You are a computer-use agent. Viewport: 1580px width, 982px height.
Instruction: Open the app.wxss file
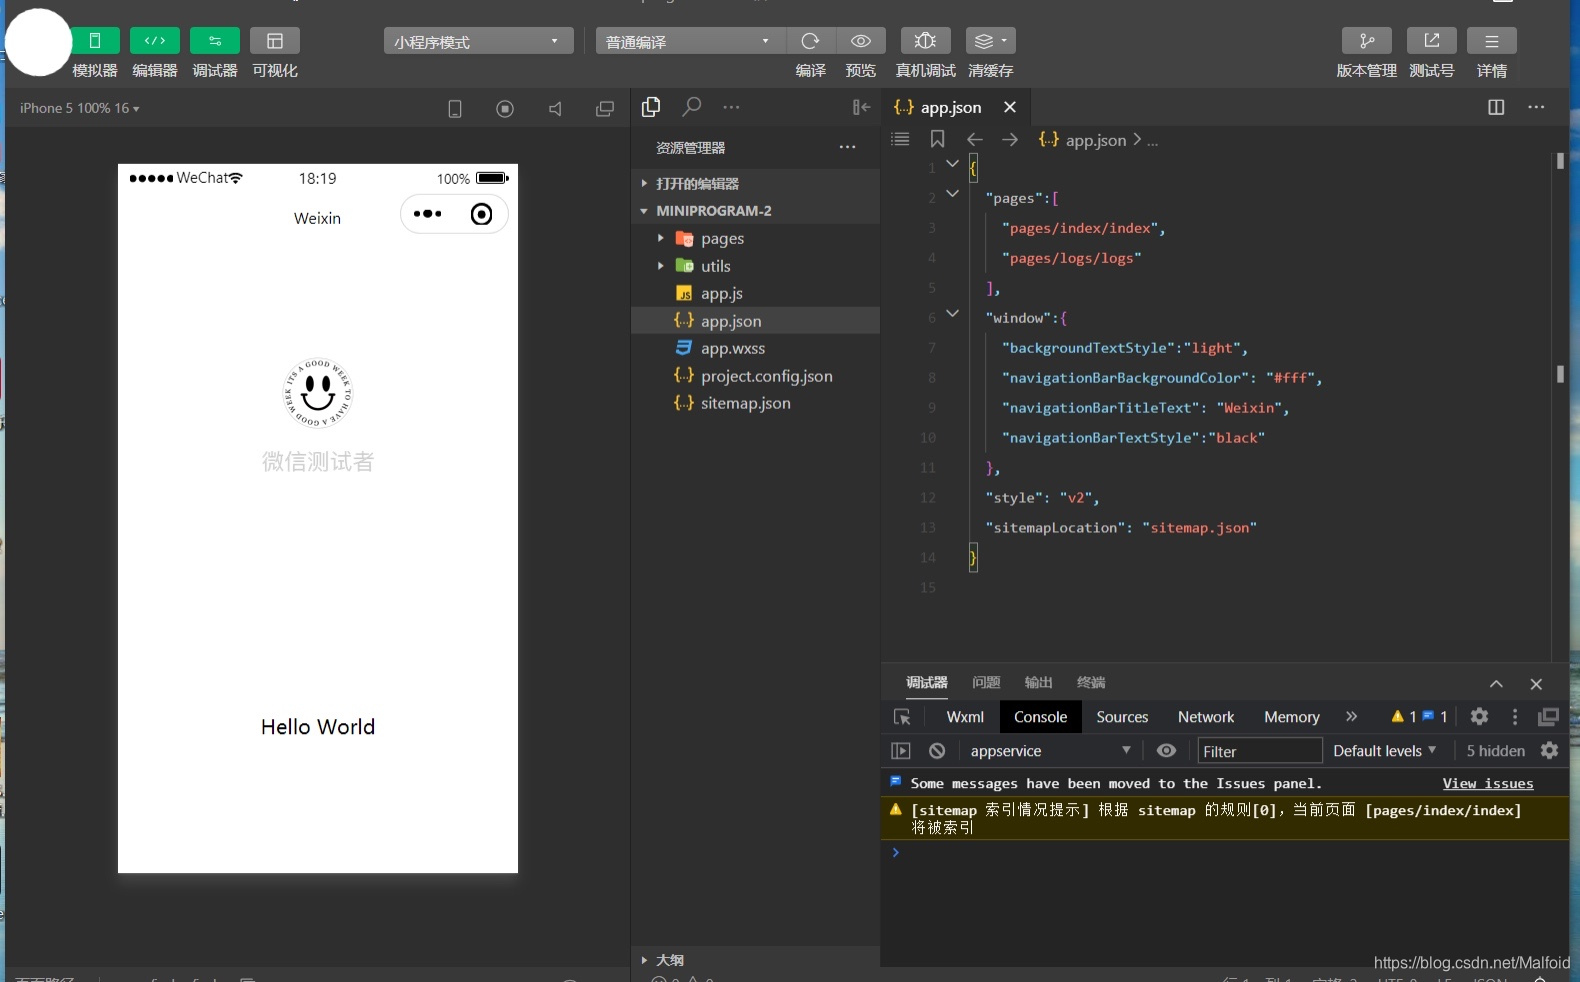(756, 349)
